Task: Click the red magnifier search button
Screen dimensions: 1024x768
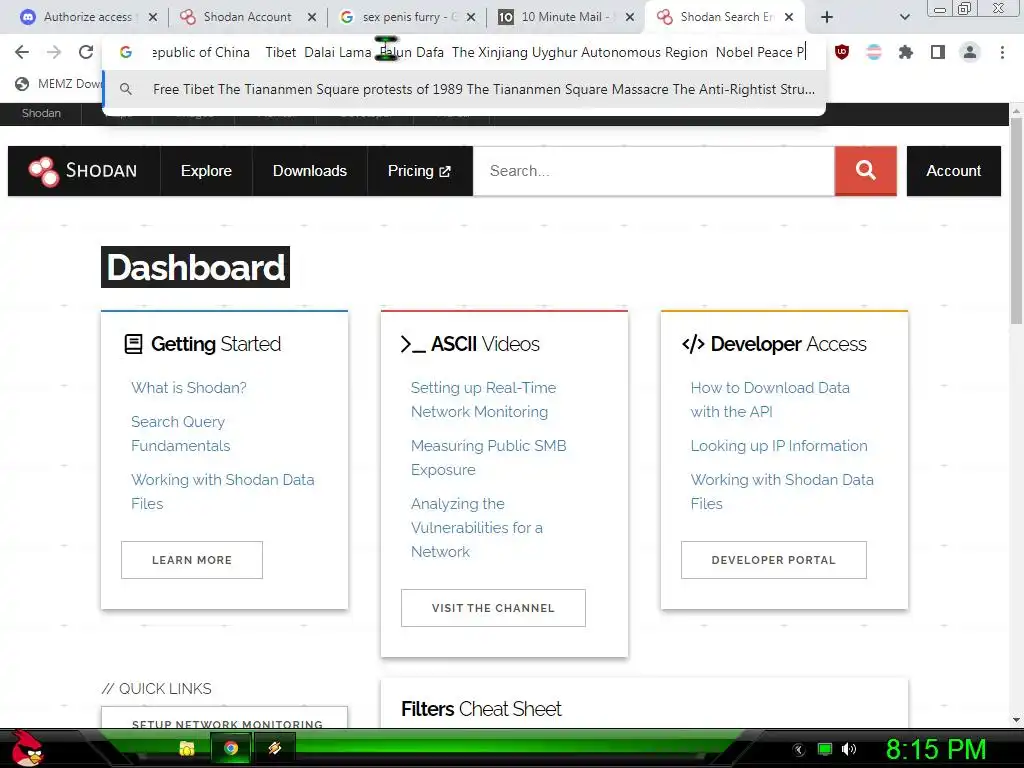Action: click(865, 171)
